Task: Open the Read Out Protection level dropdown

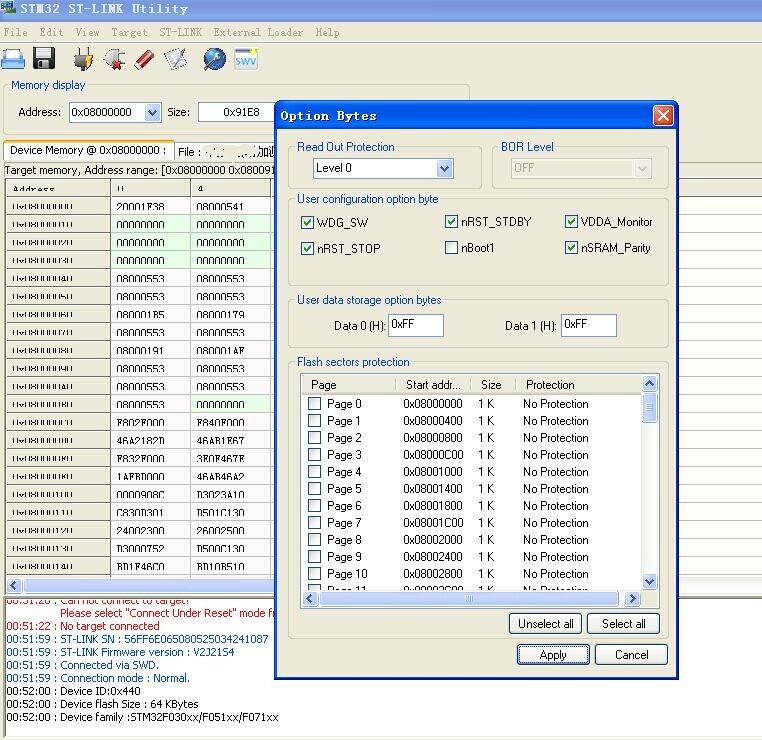Action: pyautogui.click(x=444, y=169)
